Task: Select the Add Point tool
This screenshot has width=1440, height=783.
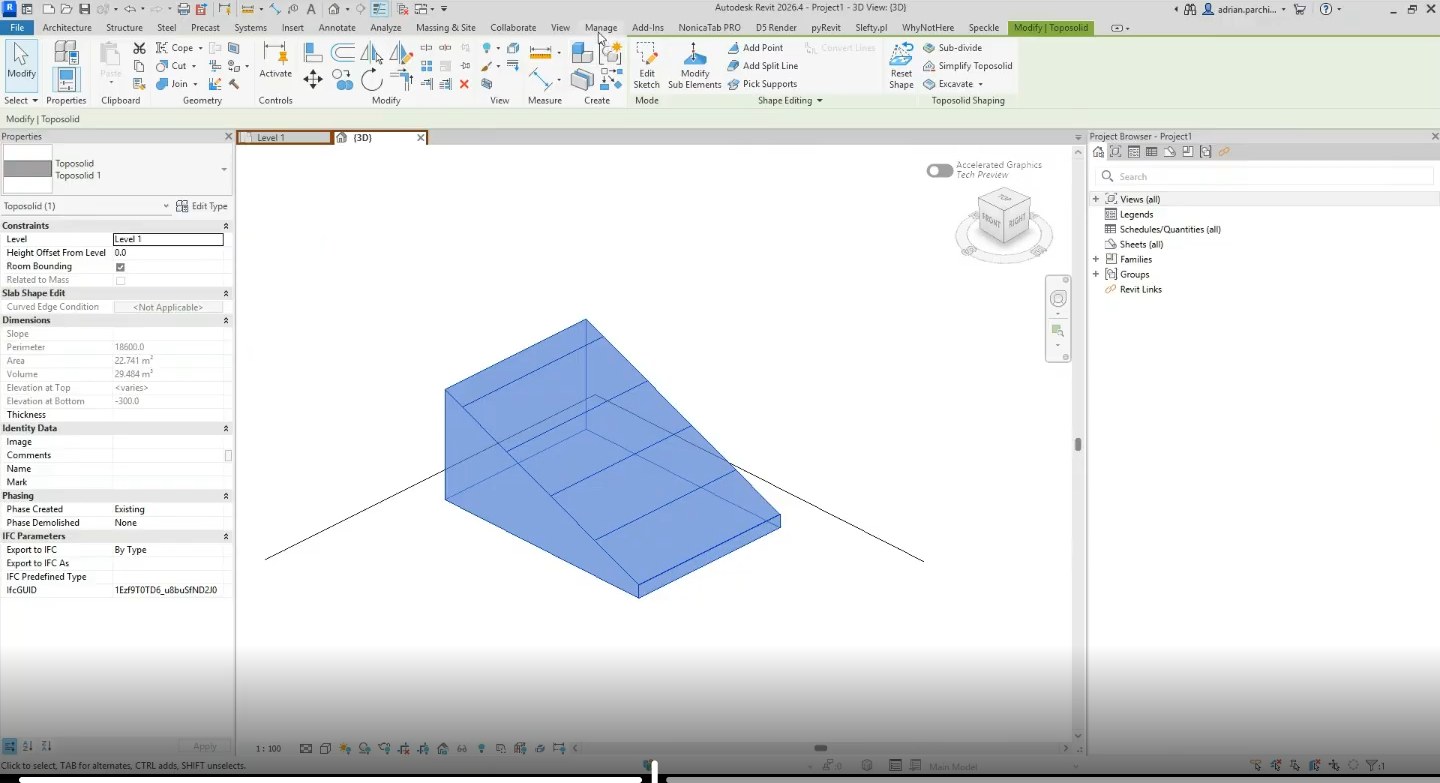Action: (x=755, y=48)
